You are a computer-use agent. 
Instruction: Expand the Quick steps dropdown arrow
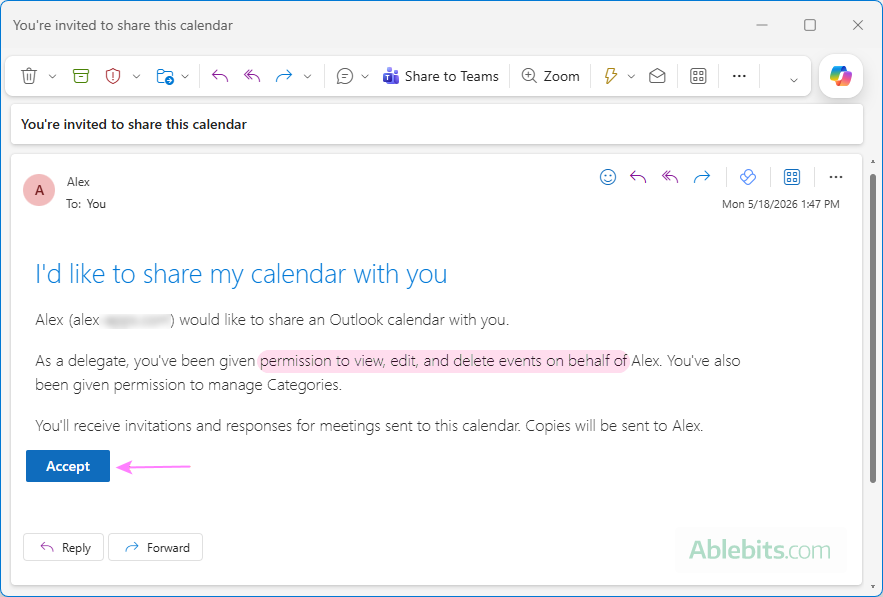click(631, 77)
